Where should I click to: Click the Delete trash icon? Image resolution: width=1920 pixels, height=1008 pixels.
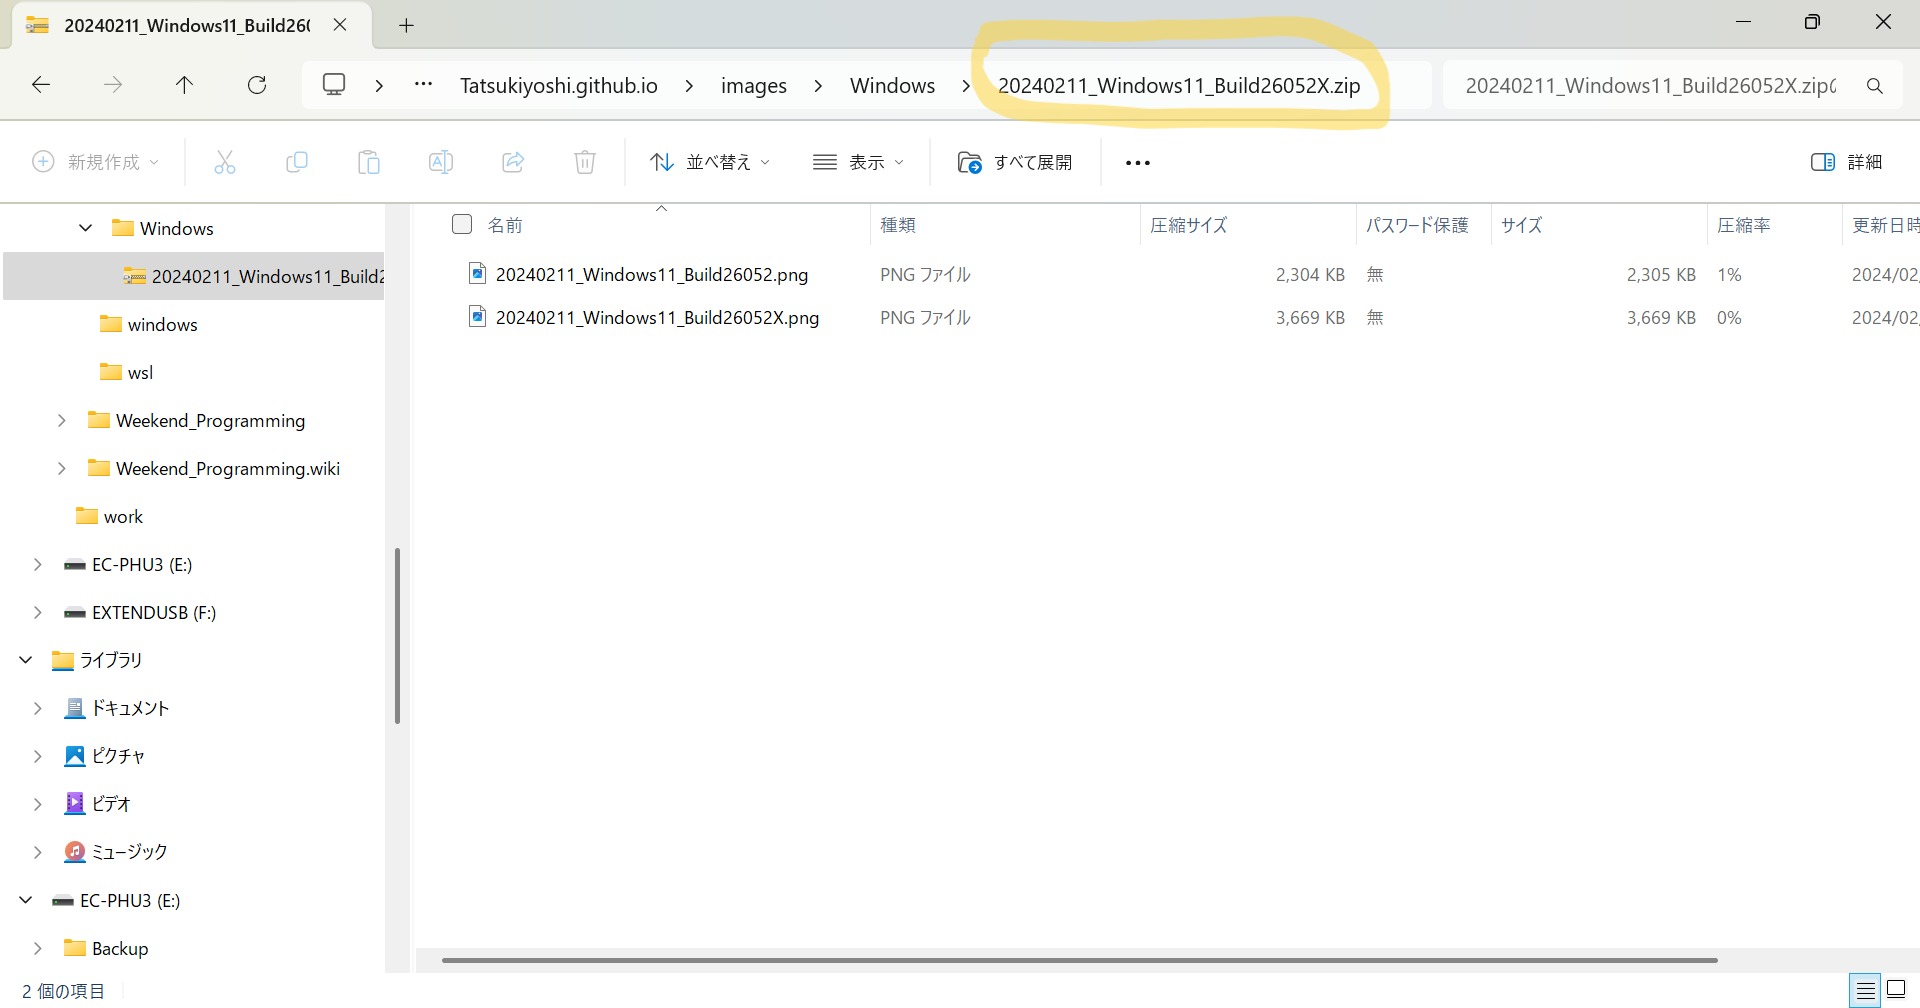[x=585, y=162]
